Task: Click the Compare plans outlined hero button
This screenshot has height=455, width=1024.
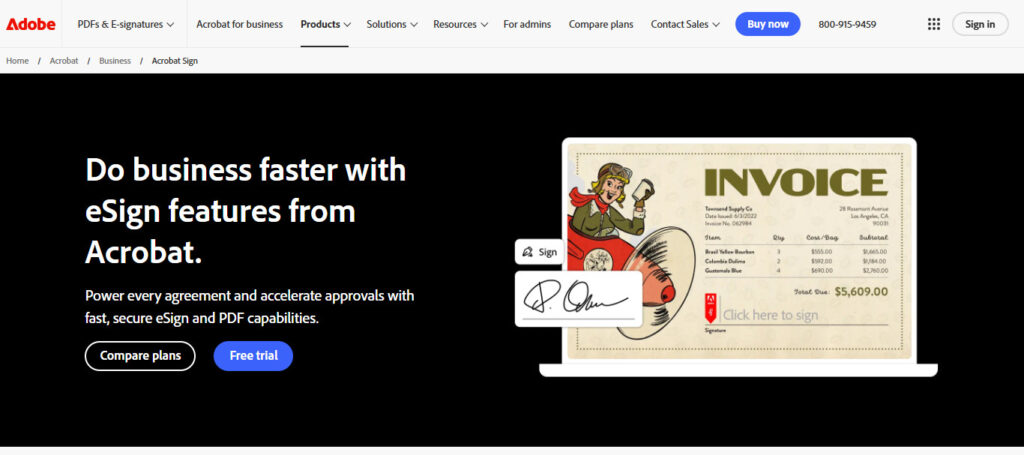Action: (x=140, y=356)
